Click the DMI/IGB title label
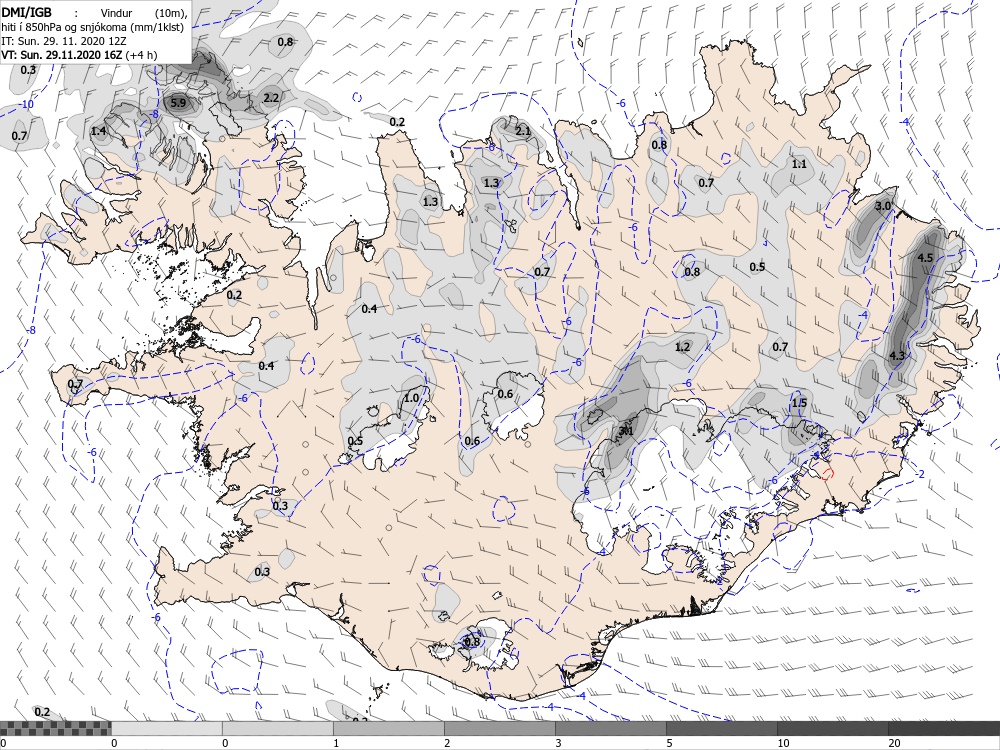This screenshot has height=750, width=1000. tap(26, 12)
